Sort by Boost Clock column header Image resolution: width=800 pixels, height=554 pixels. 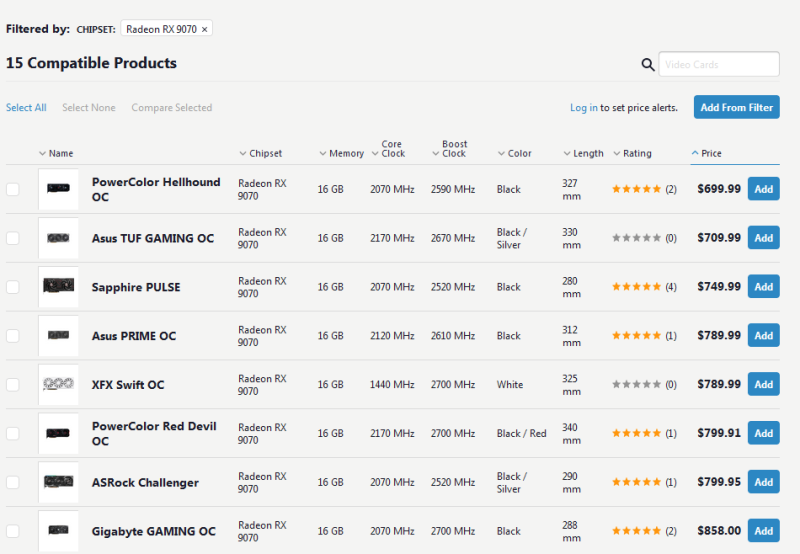click(x=450, y=149)
